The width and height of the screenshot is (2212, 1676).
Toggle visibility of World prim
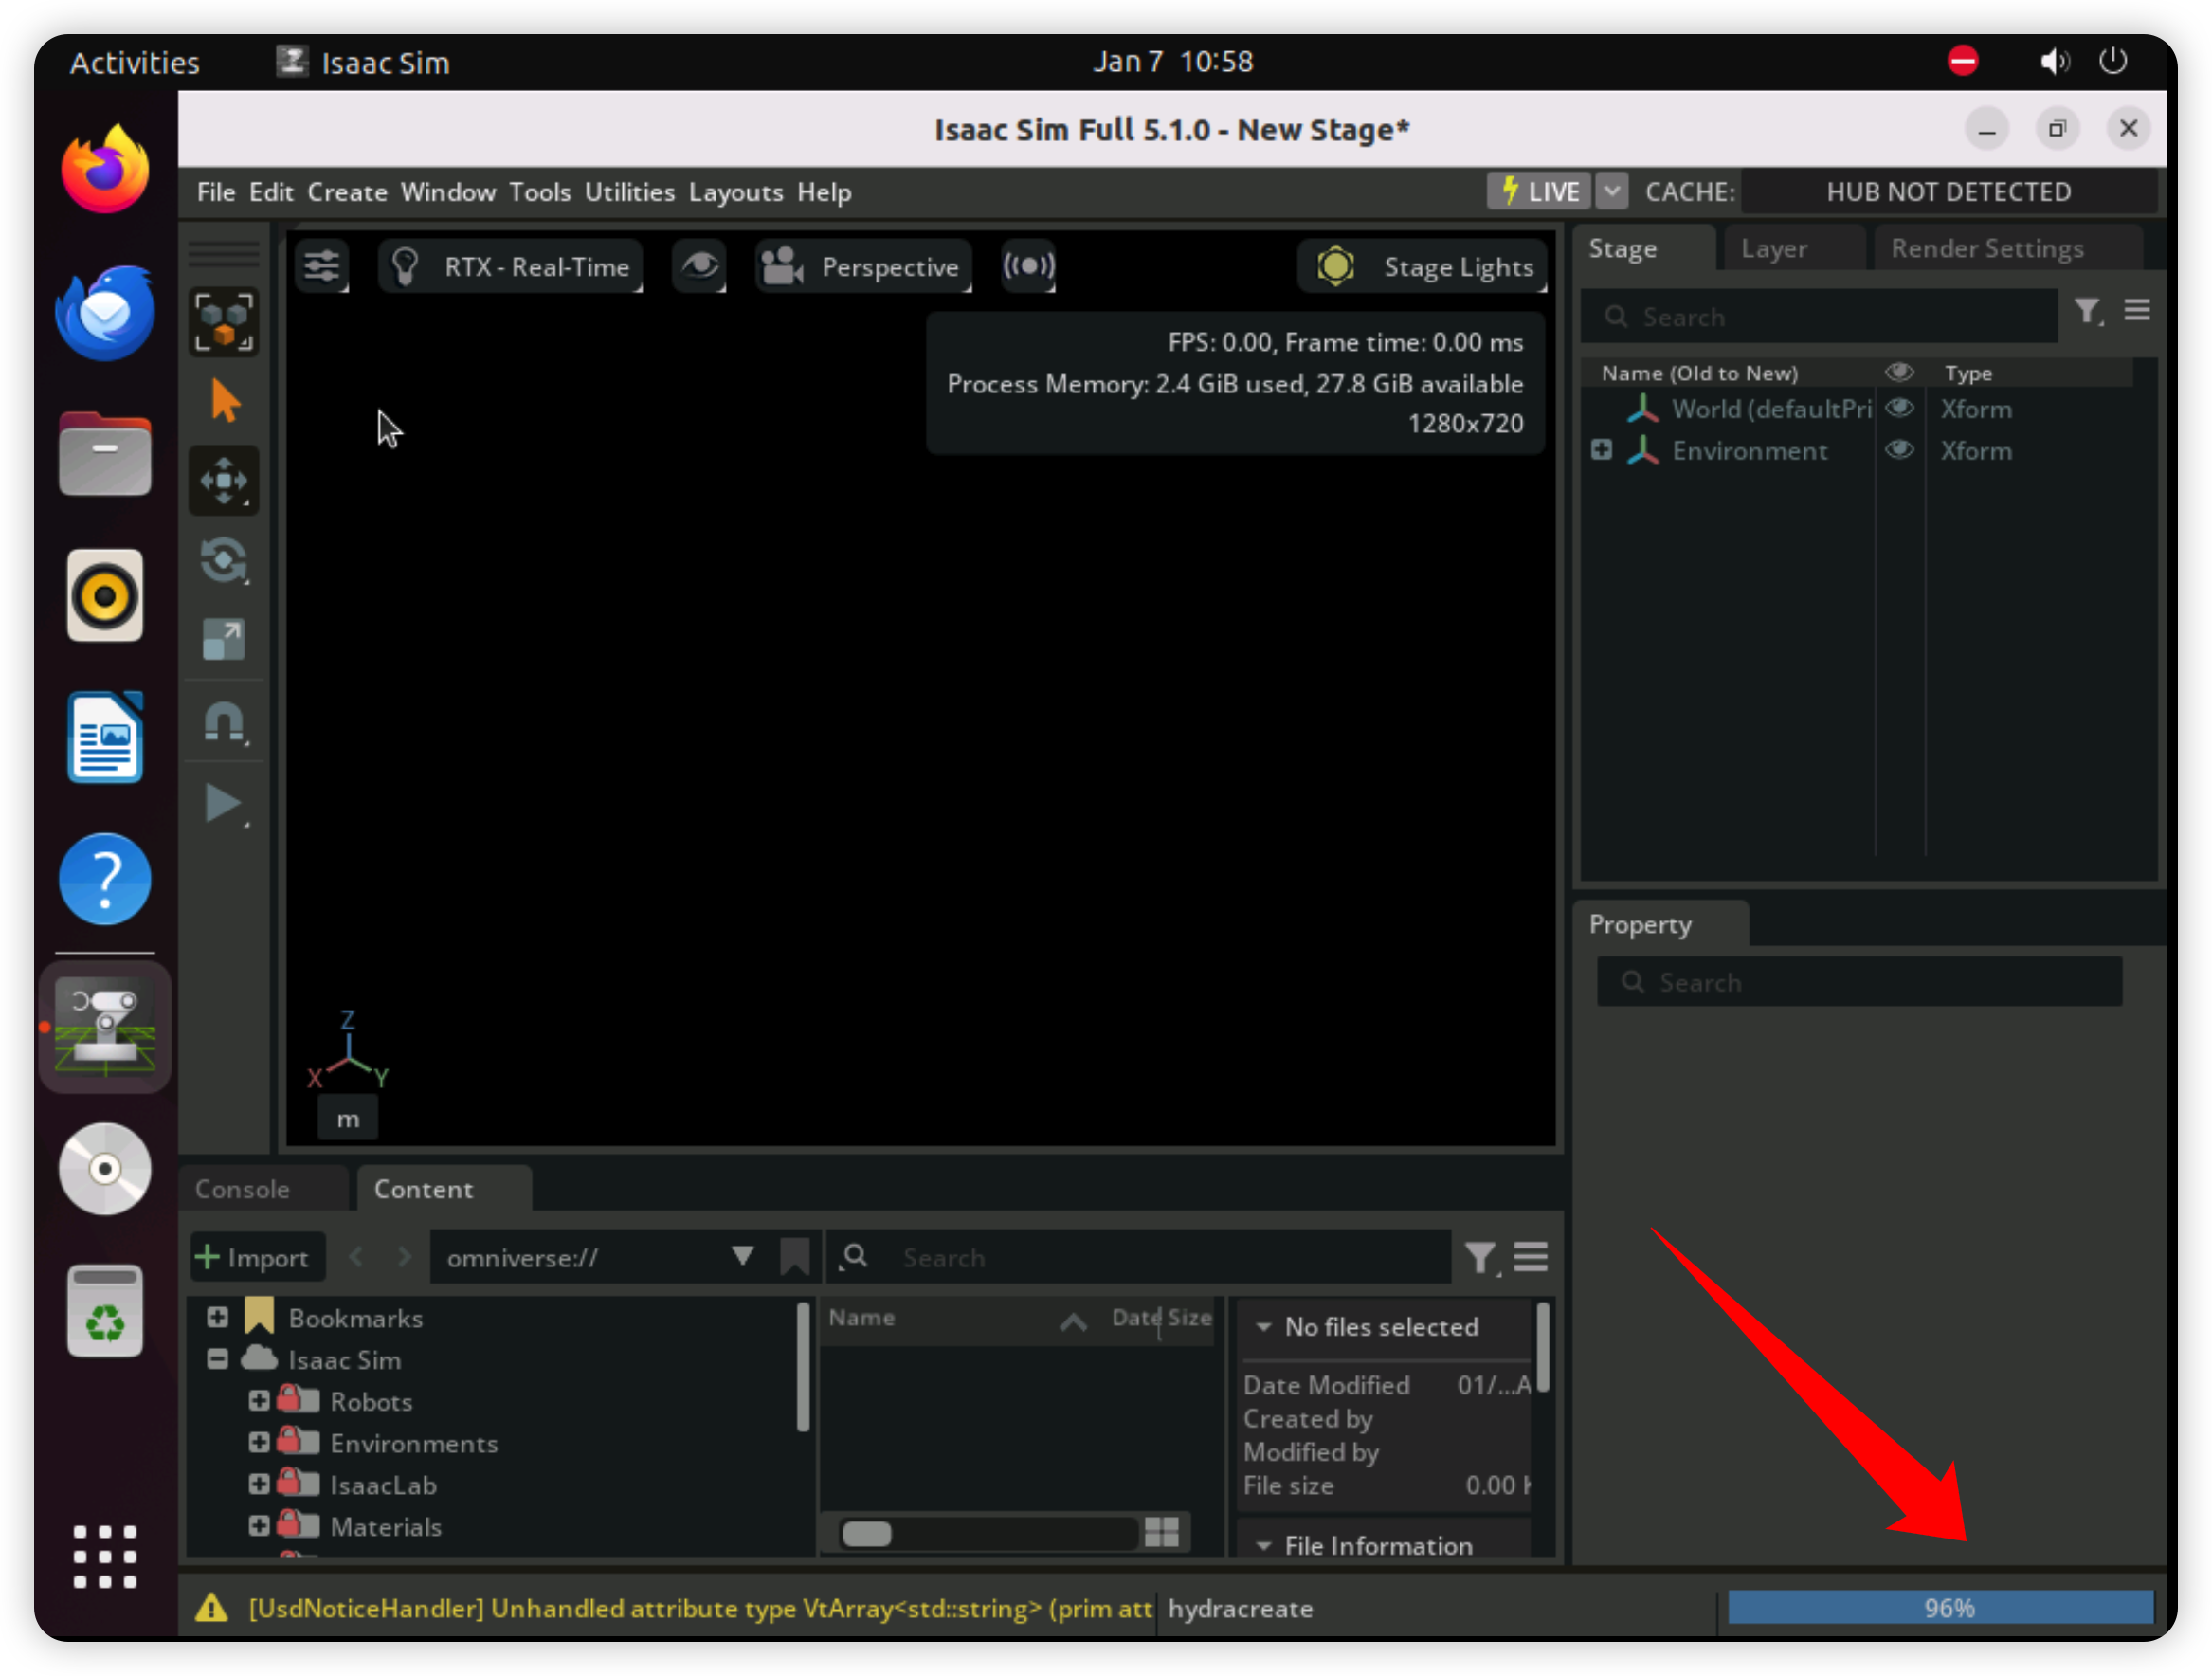pos(1899,408)
